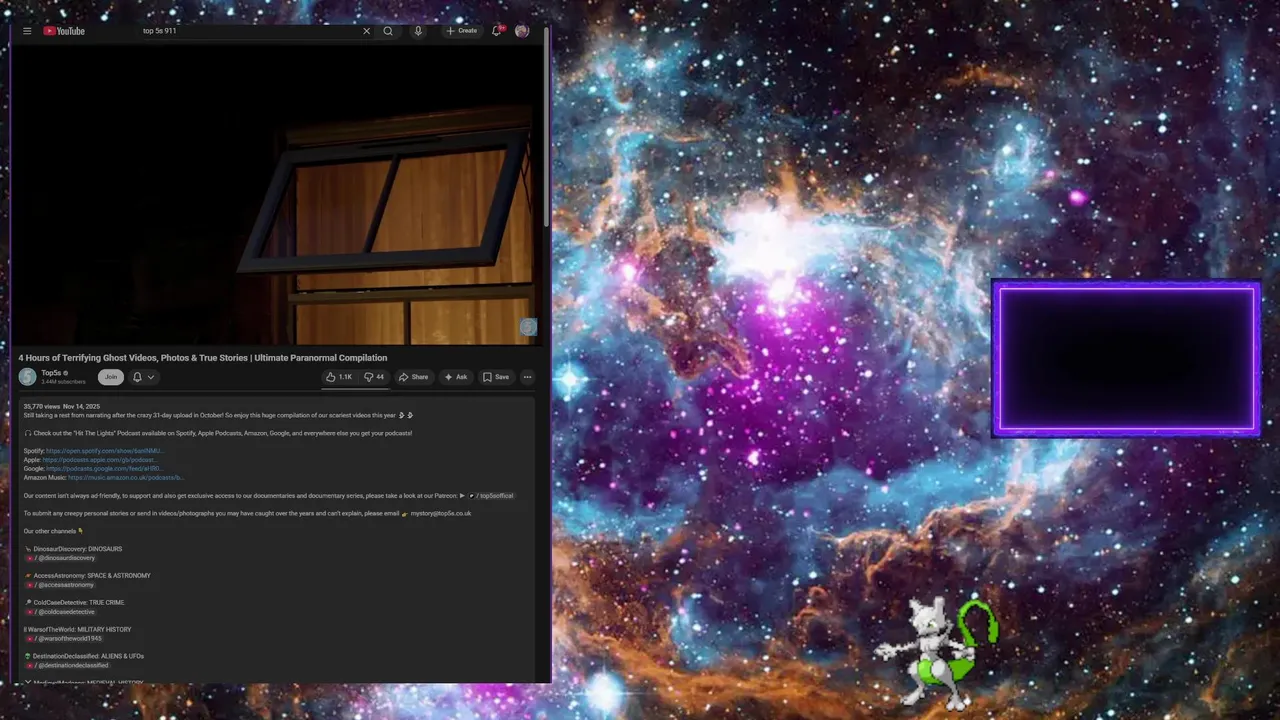This screenshot has height=720, width=1280.
Task: Open the three-dot more actions menu
Action: [x=527, y=377]
